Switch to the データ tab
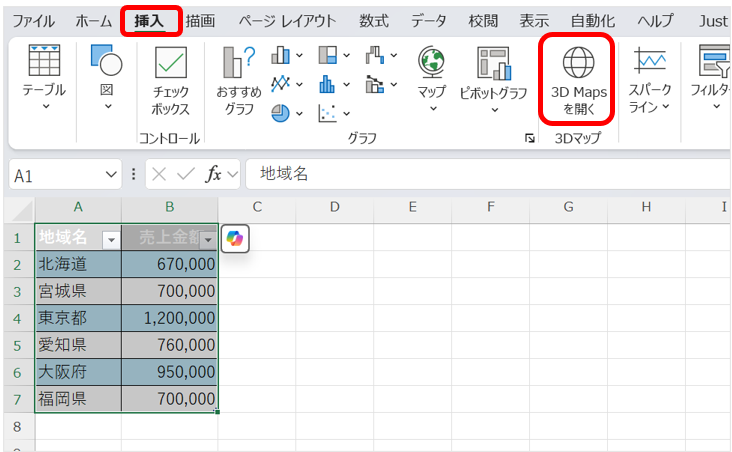732x452 pixels. tap(429, 21)
